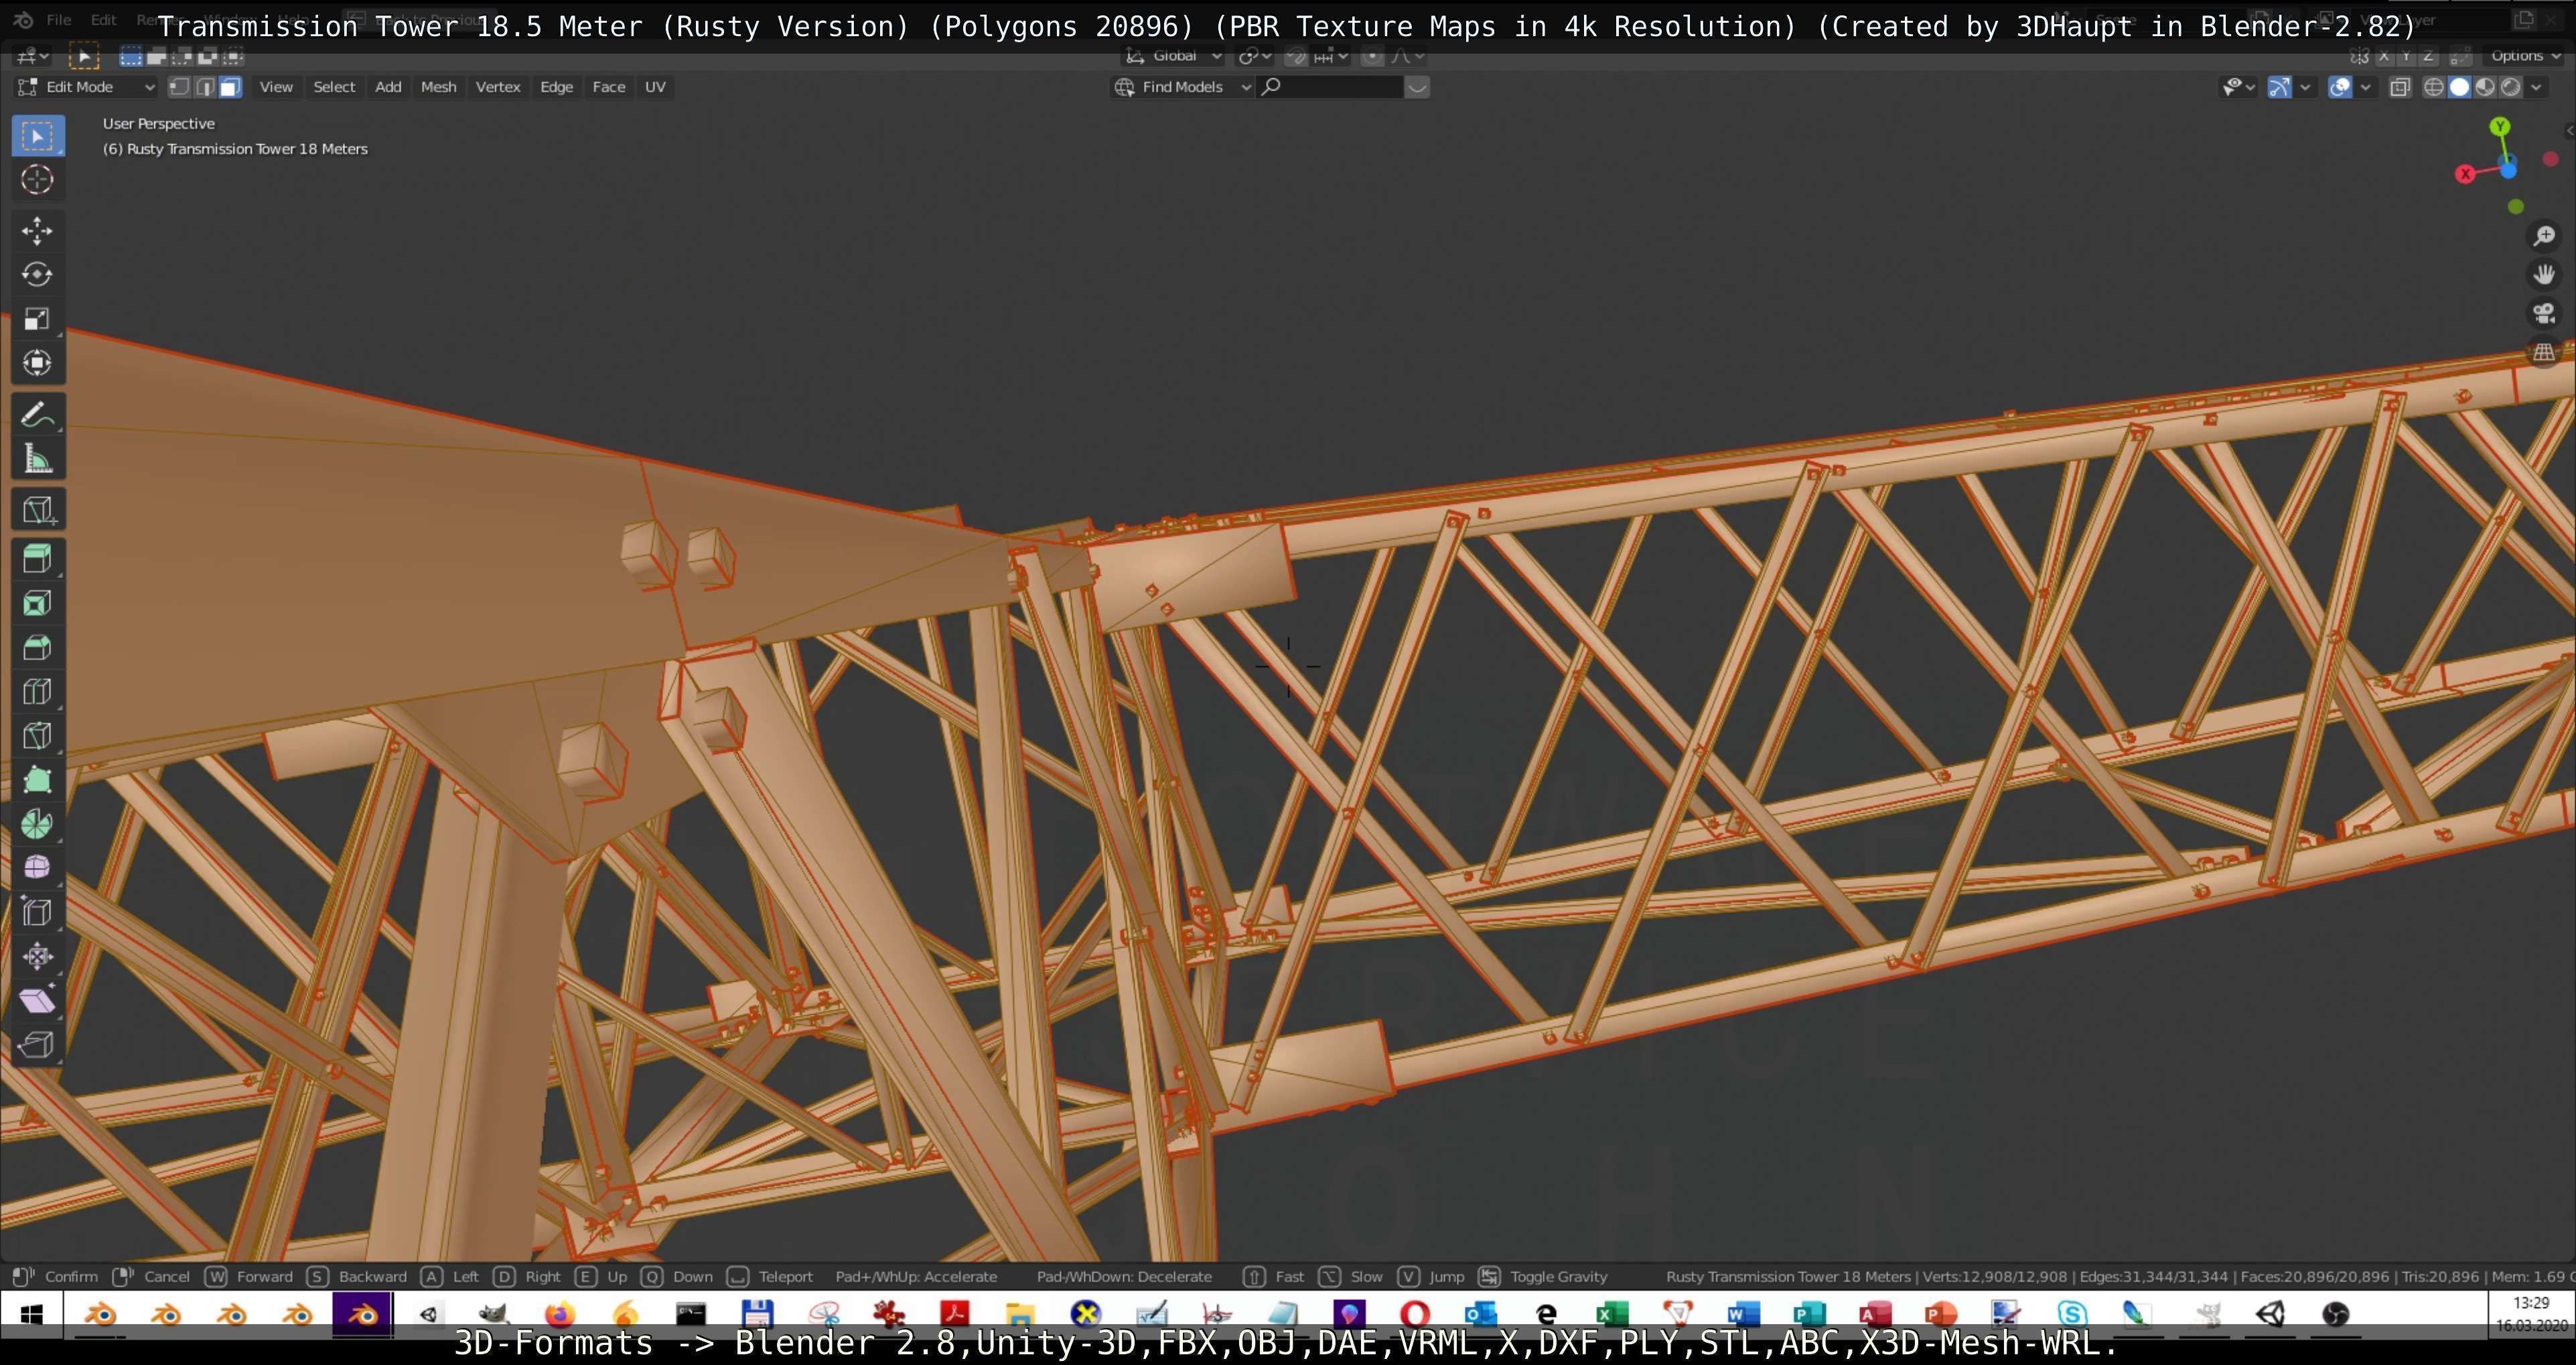Select the Bevel tool
This screenshot has height=1365, width=2576.
pyautogui.click(x=38, y=647)
